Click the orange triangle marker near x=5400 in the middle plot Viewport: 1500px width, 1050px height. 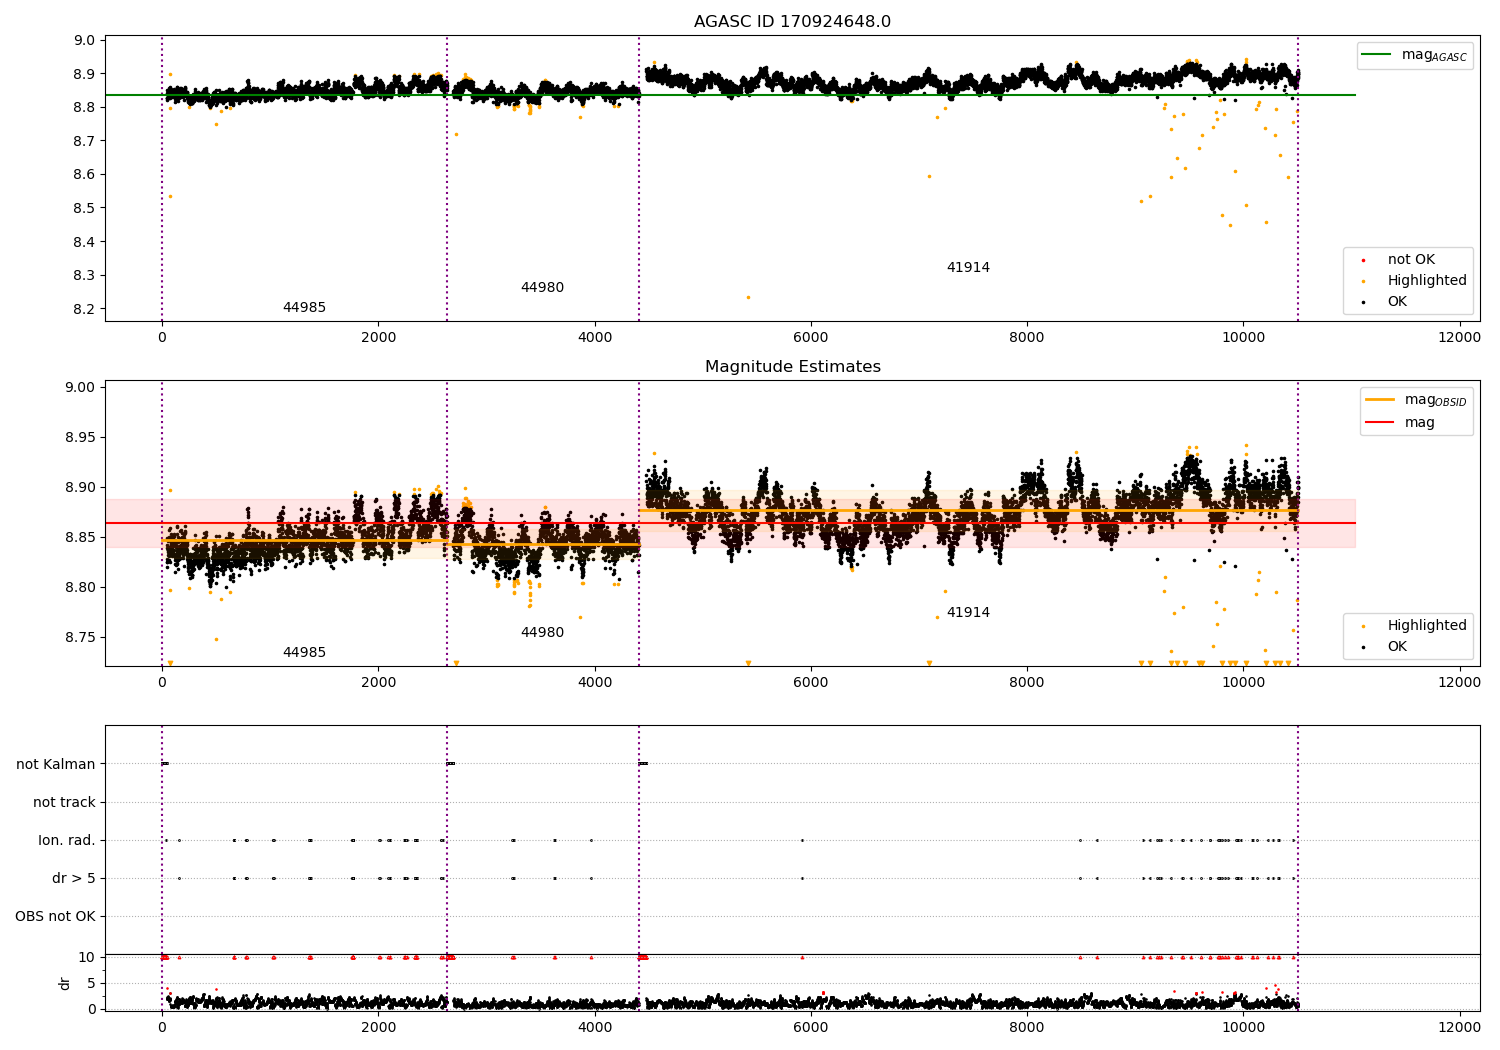(x=747, y=663)
